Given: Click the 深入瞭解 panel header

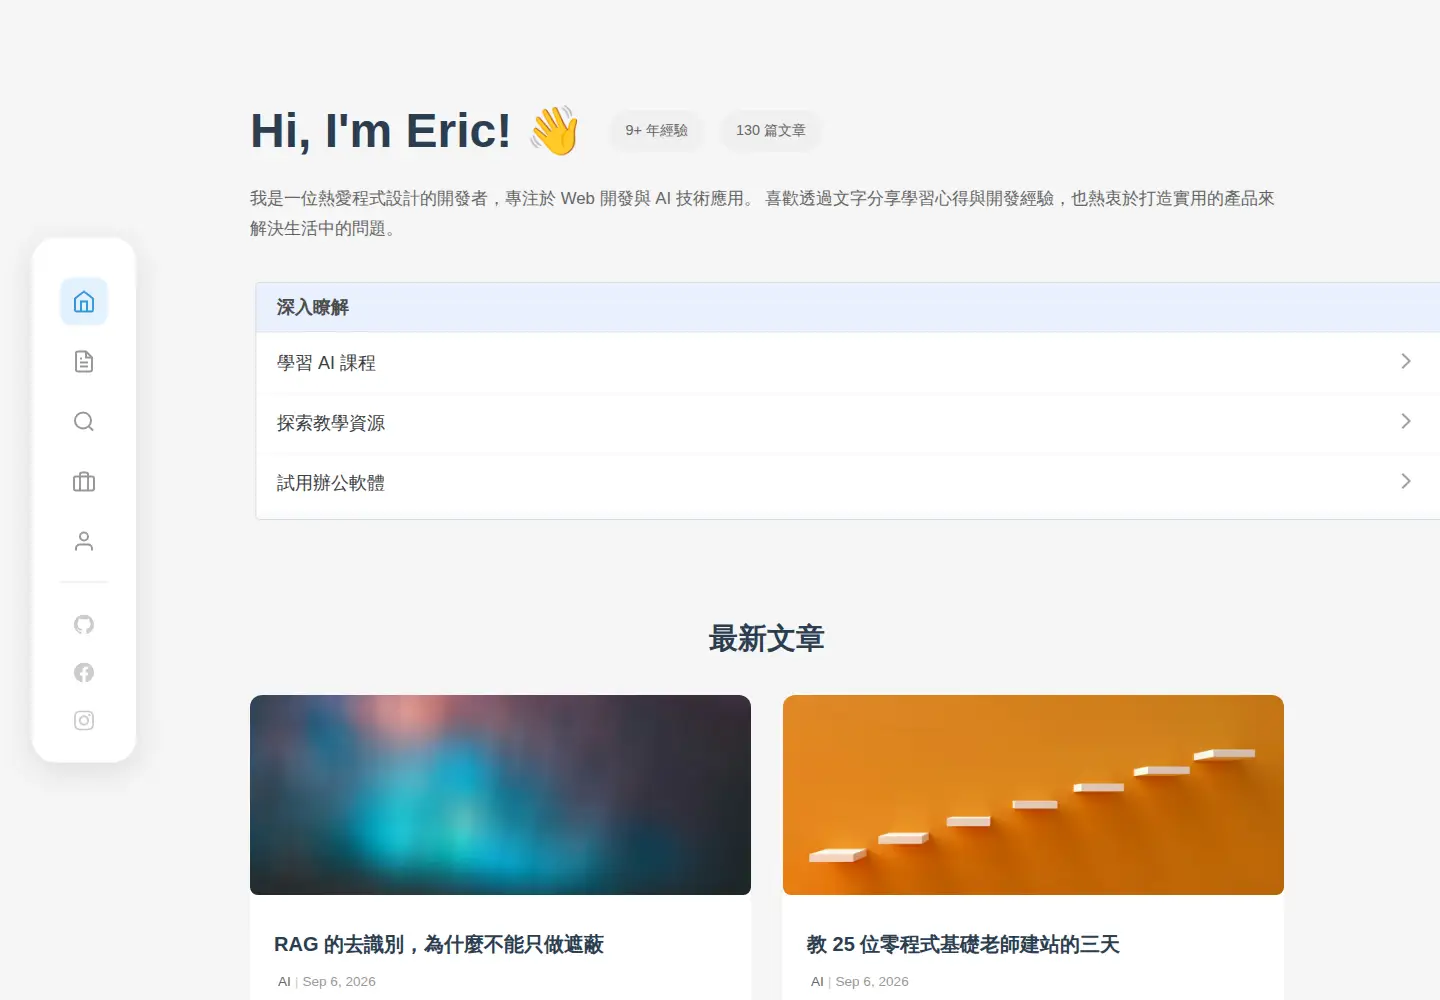Looking at the screenshot, I should coord(848,308).
